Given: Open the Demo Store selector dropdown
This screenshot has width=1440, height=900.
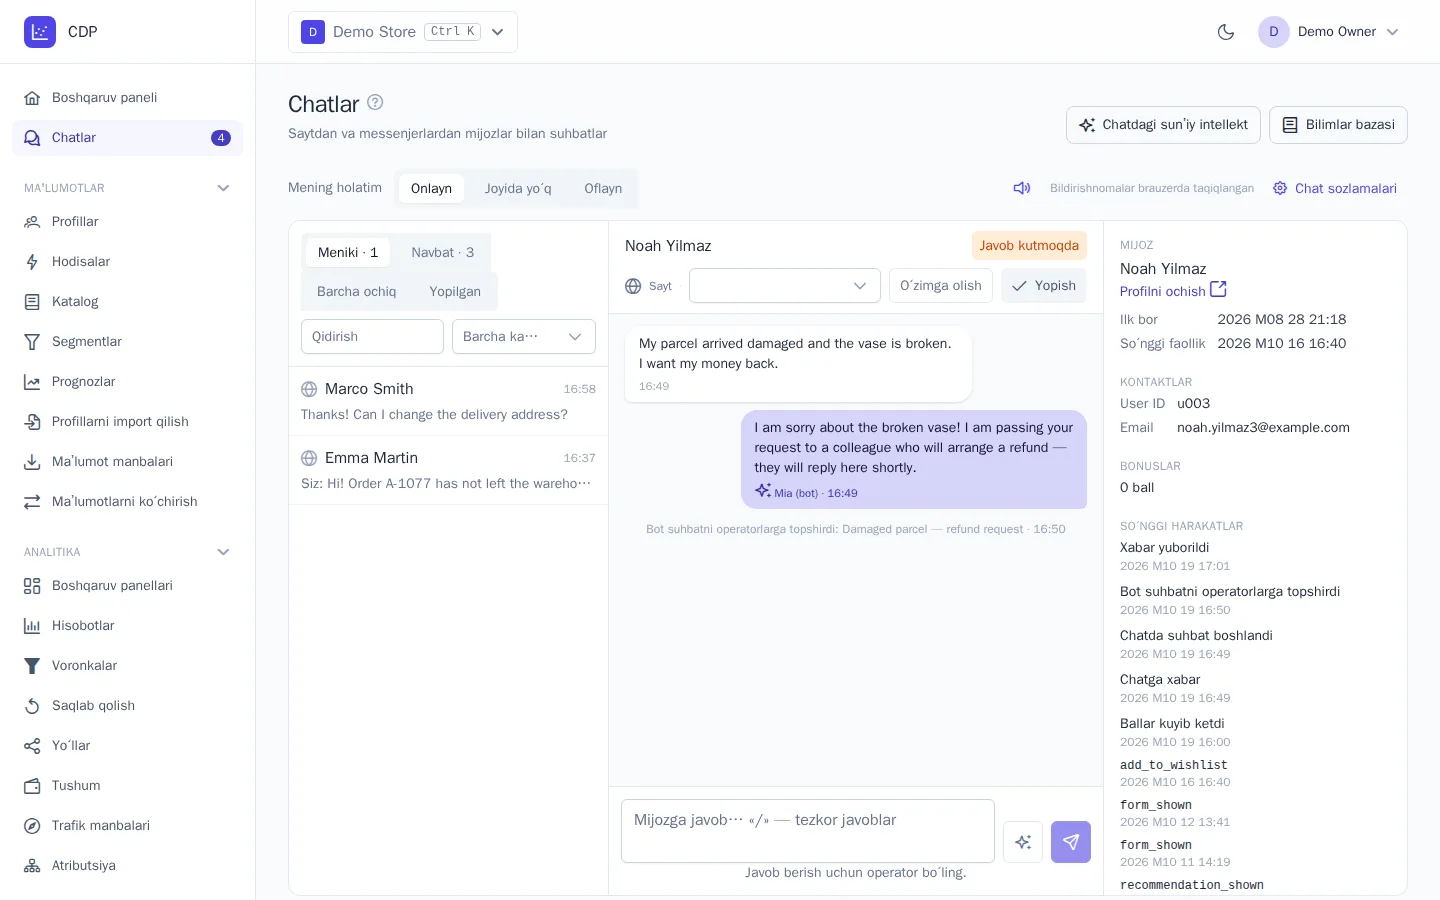Looking at the screenshot, I should [x=403, y=32].
